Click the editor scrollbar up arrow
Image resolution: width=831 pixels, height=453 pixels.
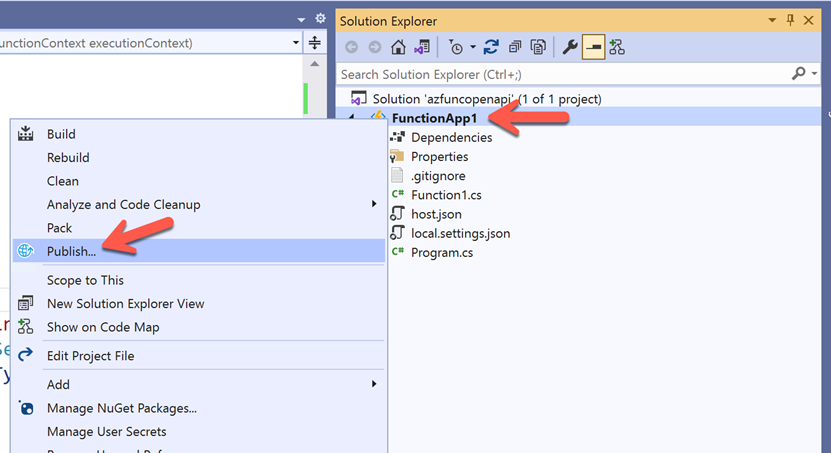click(315, 64)
